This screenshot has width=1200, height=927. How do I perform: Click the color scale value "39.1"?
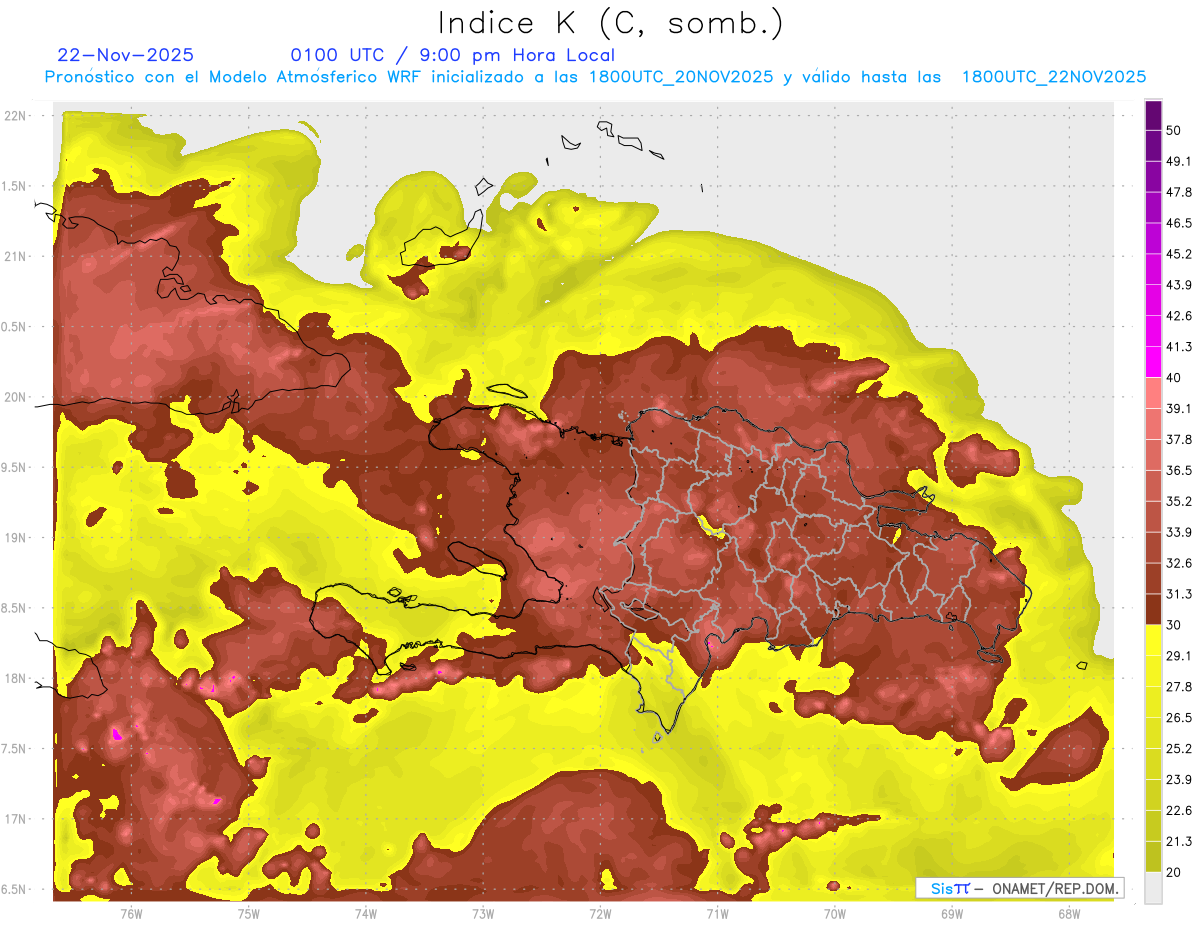1179,408
